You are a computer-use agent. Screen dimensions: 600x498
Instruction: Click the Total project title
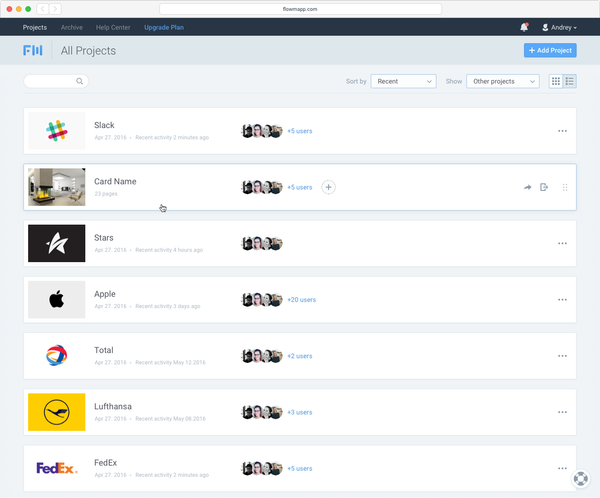[104, 350]
